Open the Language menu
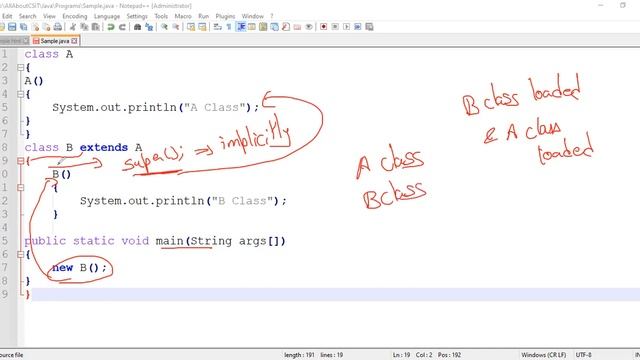Image resolution: width=640 pixels, height=360 pixels. (x=107, y=16)
